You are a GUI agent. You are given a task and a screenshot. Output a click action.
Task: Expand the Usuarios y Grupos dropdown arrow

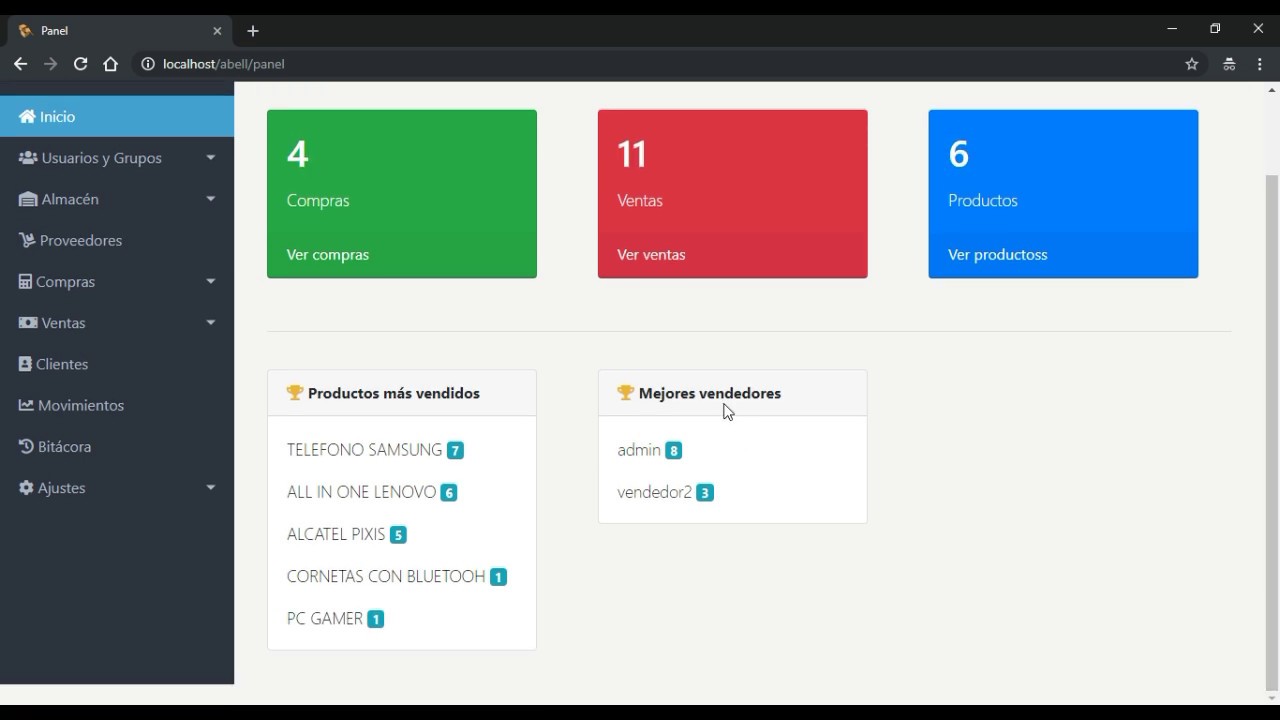point(210,158)
